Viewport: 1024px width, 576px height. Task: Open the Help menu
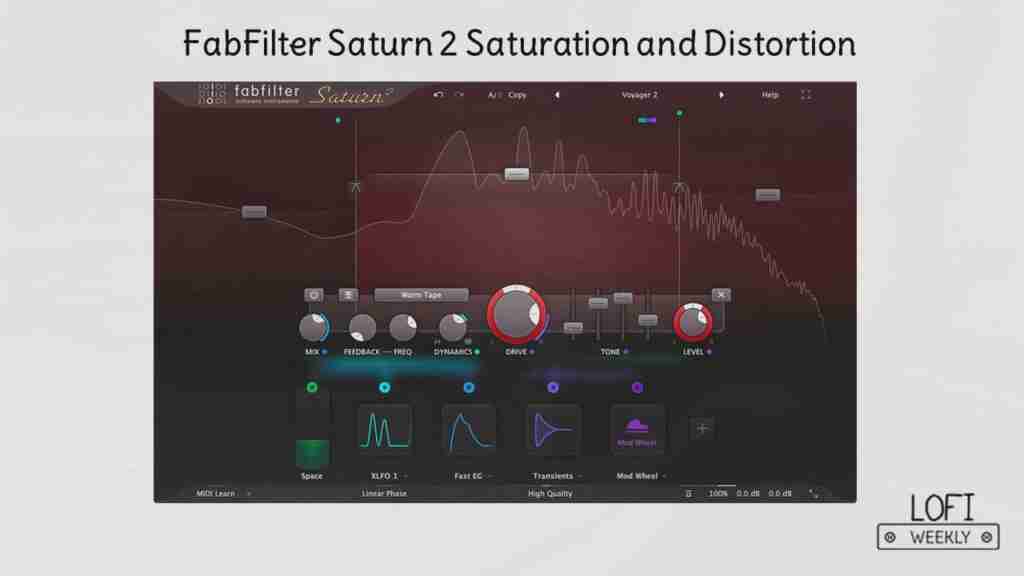[770, 95]
